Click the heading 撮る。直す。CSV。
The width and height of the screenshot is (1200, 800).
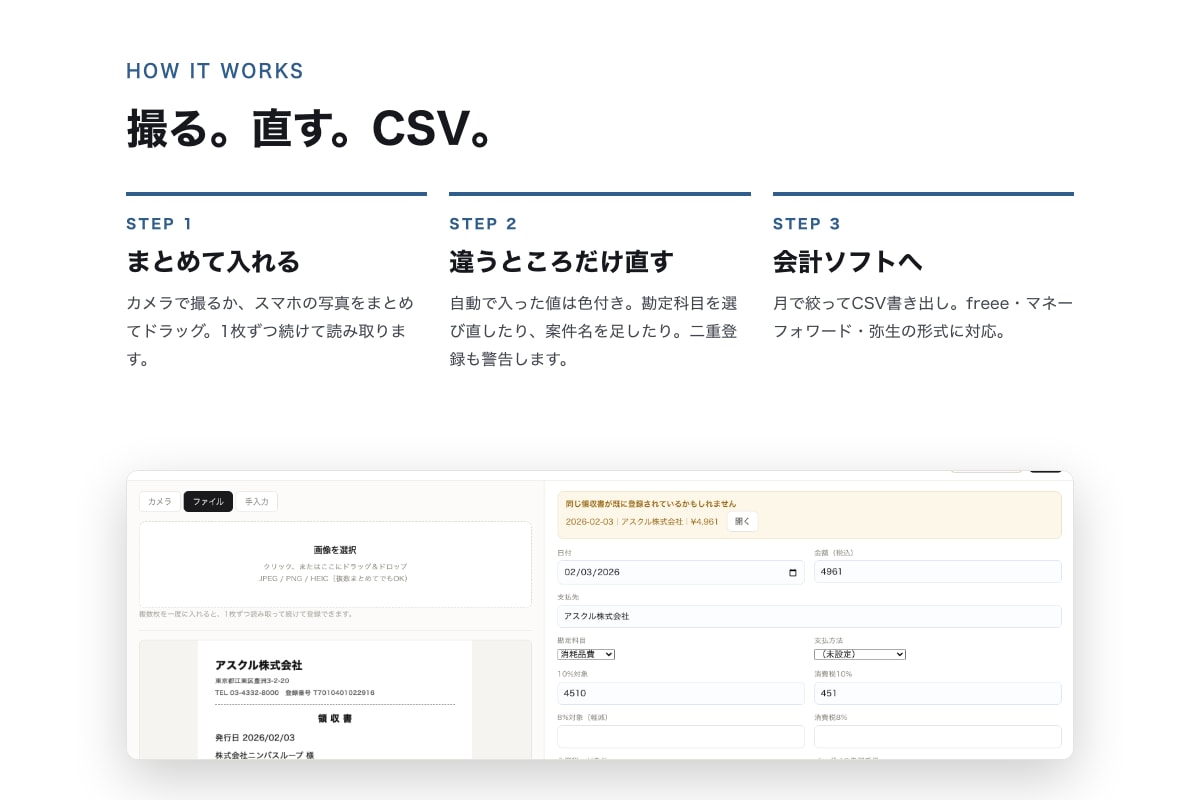pos(310,128)
